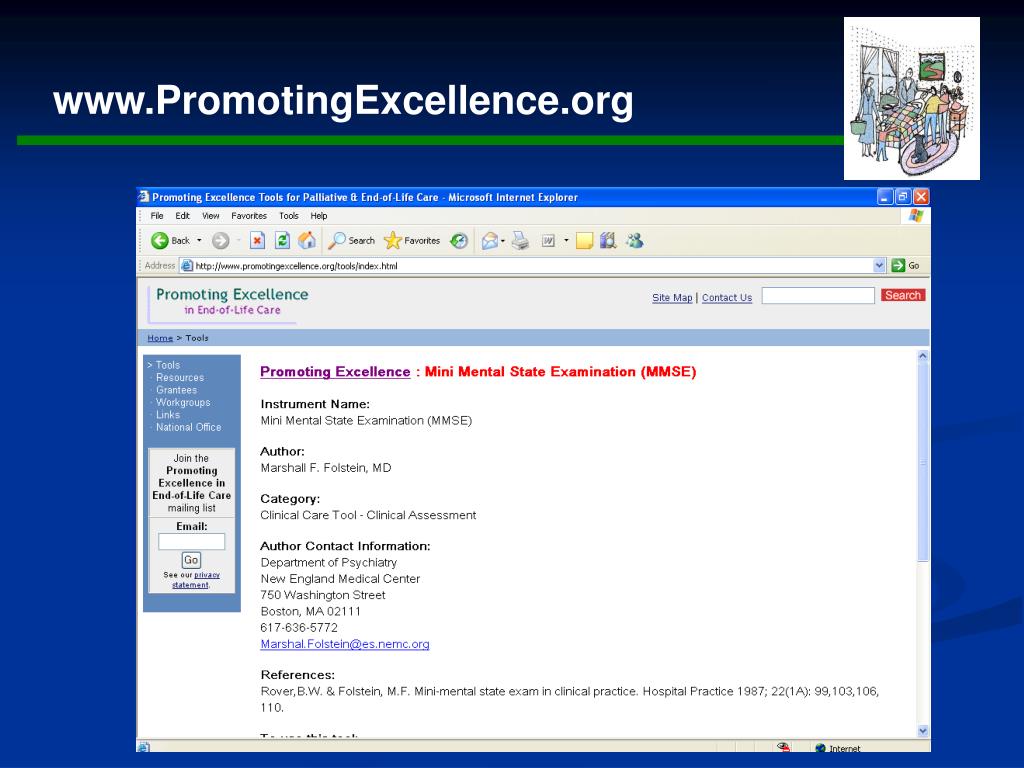Image resolution: width=1024 pixels, height=768 pixels.
Task: Click the page scrollbar down arrow
Action: click(923, 731)
